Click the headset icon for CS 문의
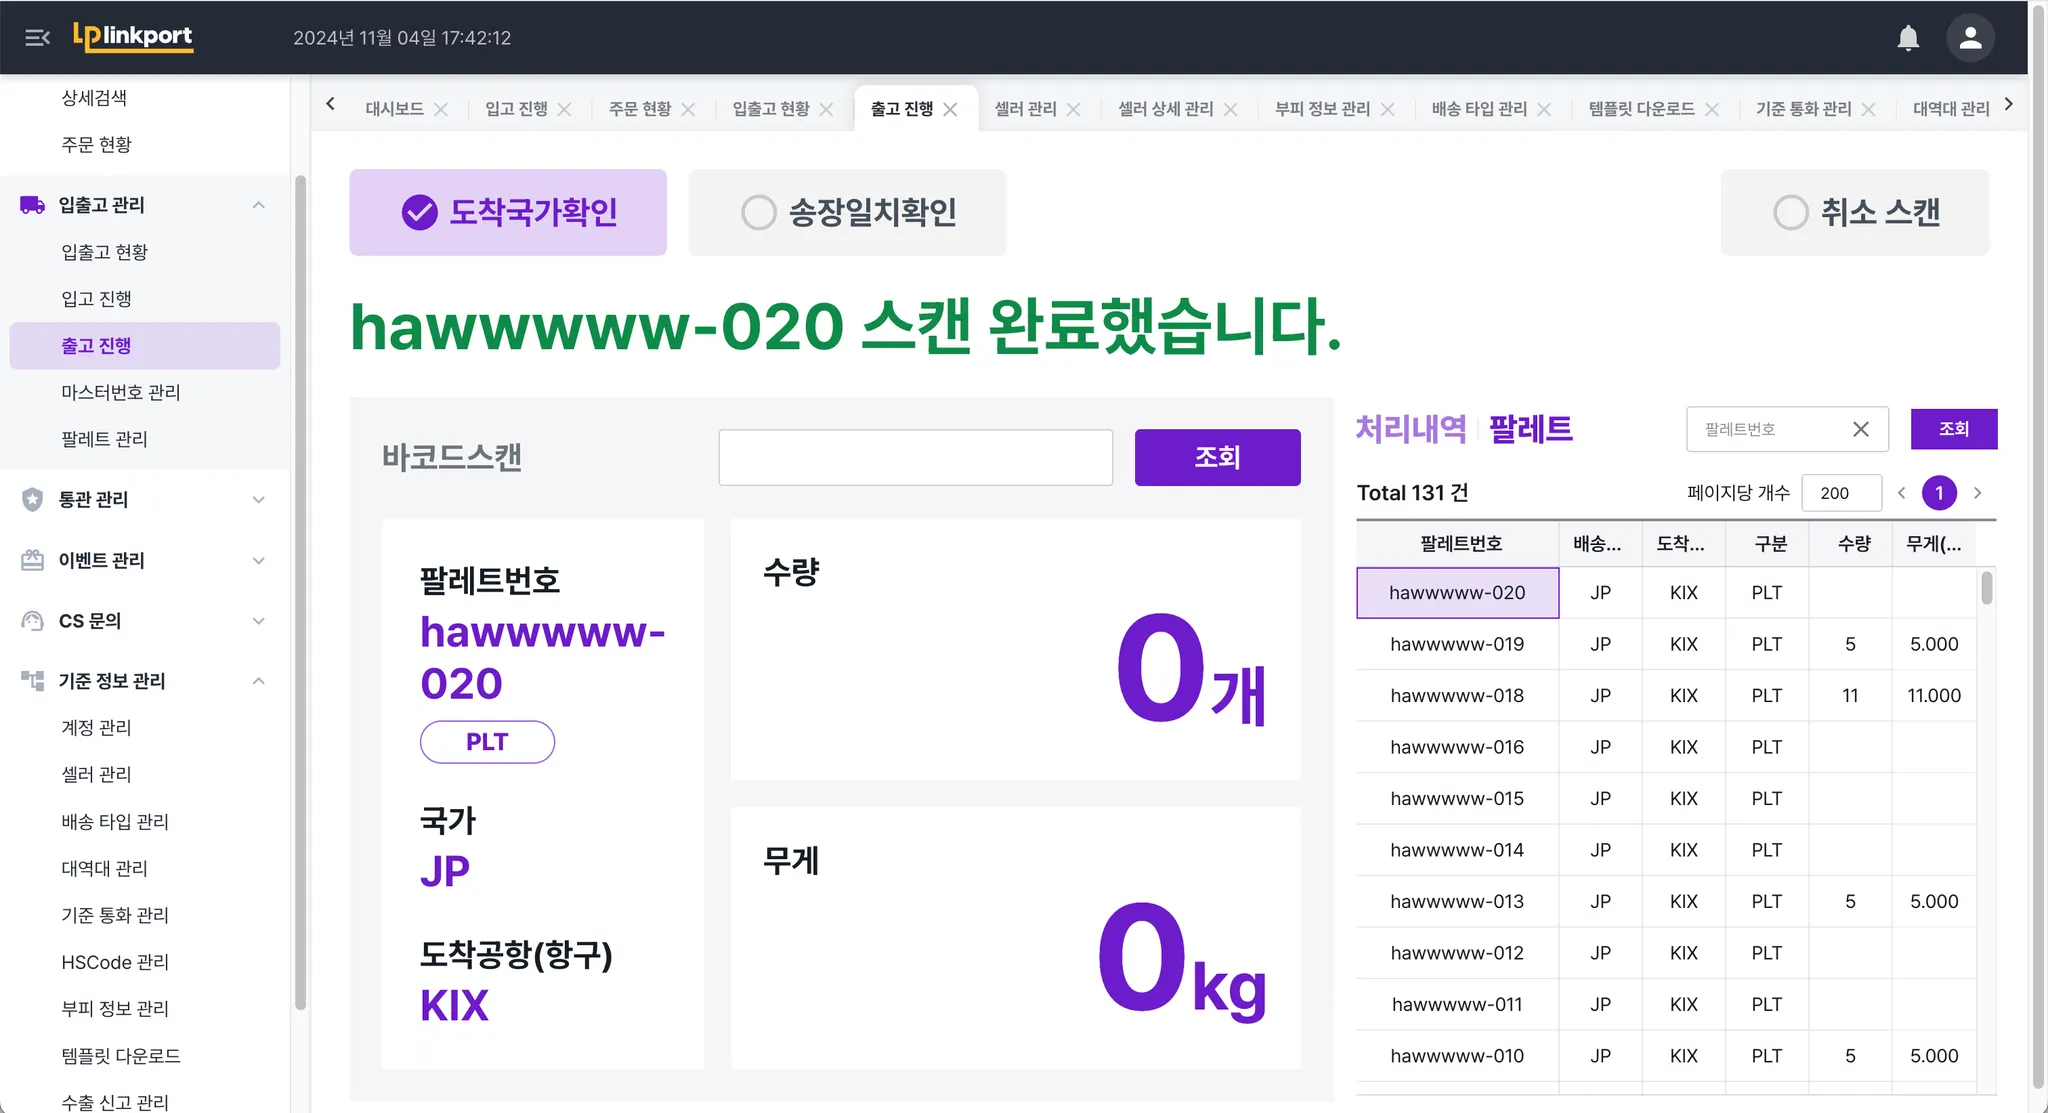The height and width of the screenshot is (1113, 2048). [x=32, y=621]
